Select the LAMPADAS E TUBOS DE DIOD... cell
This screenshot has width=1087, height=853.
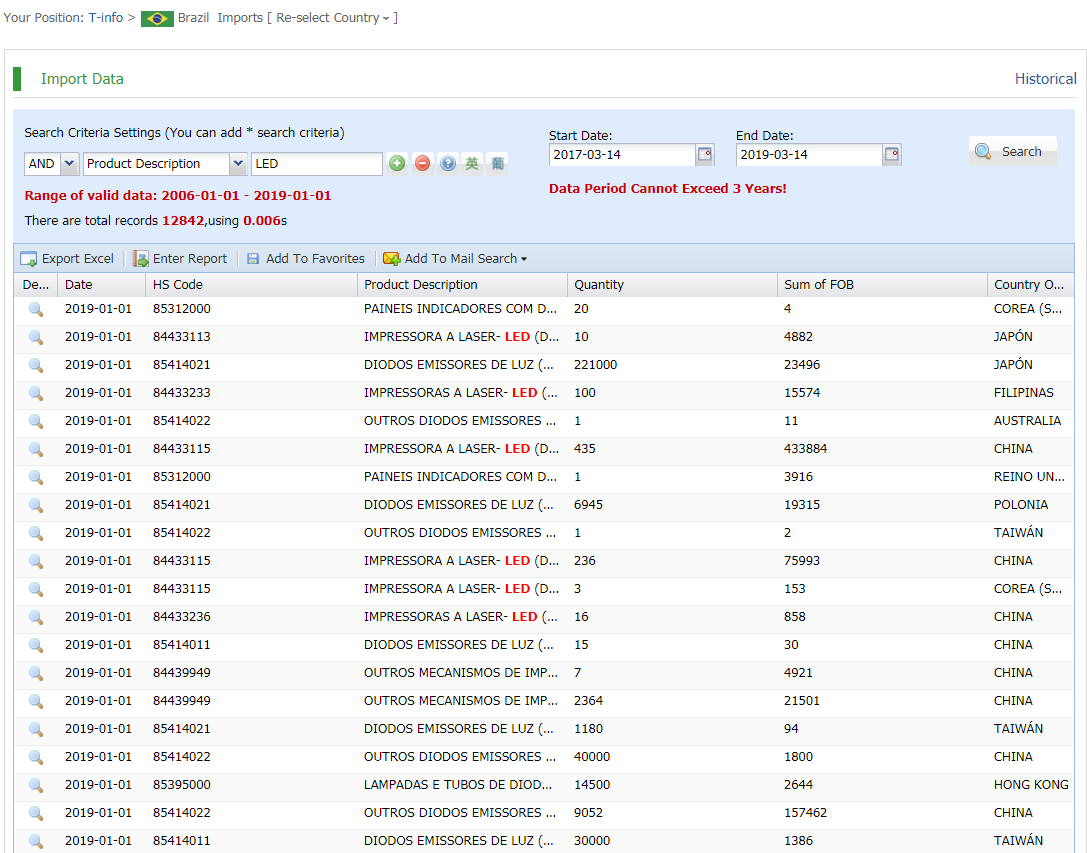pos(458,784)
